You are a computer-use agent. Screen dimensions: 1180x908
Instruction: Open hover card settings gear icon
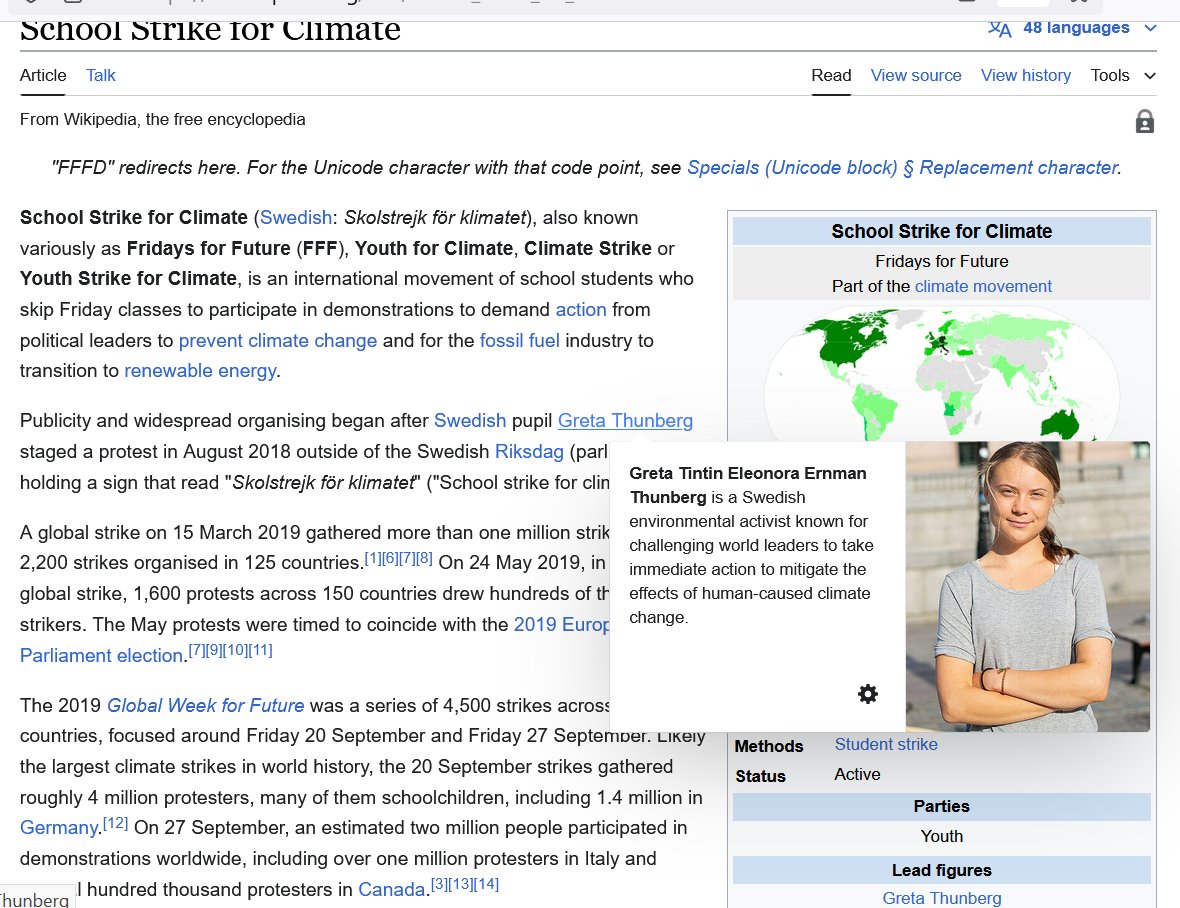coord(868,694)
